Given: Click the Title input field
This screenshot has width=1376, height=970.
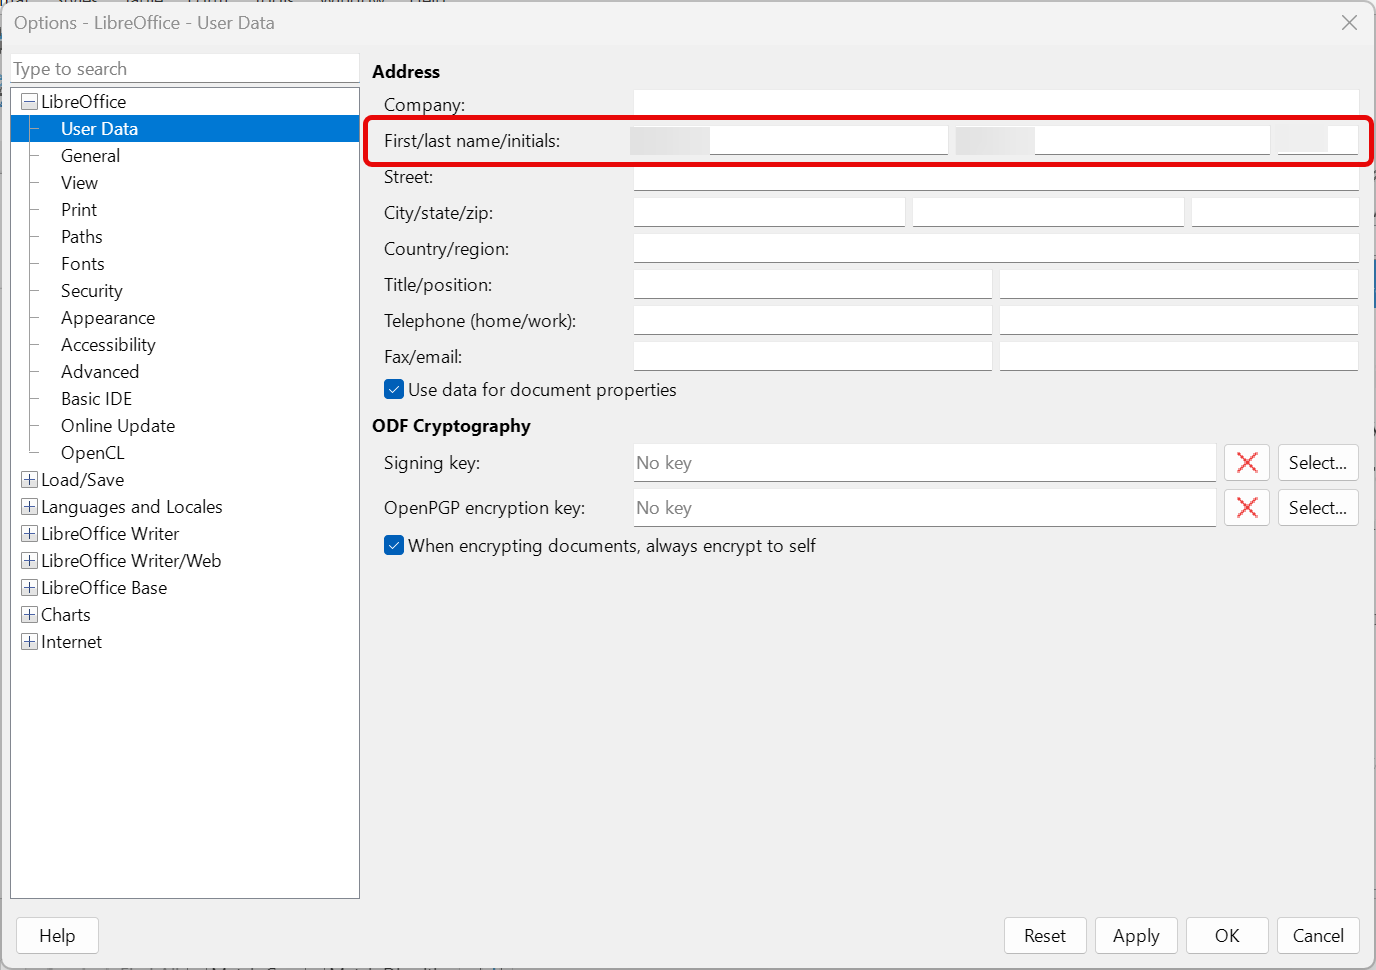Looking at the screenshot, I should [813, 284].
